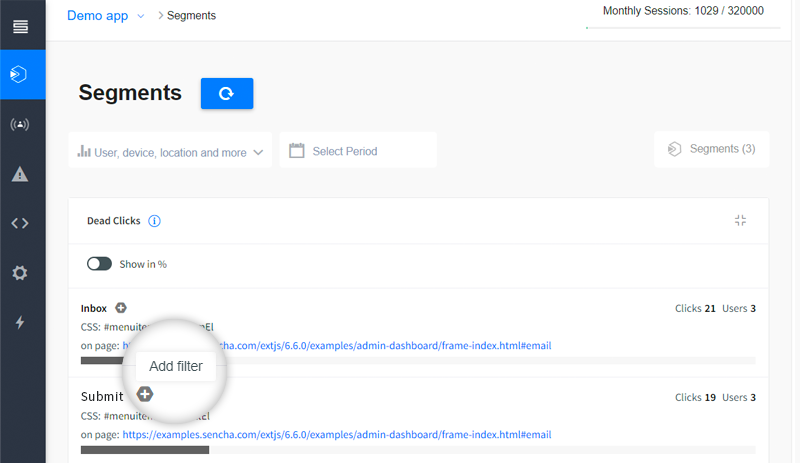The image size is (800, 463).
Task: Open the live users broadcast icon
Action: click(20, 124)
